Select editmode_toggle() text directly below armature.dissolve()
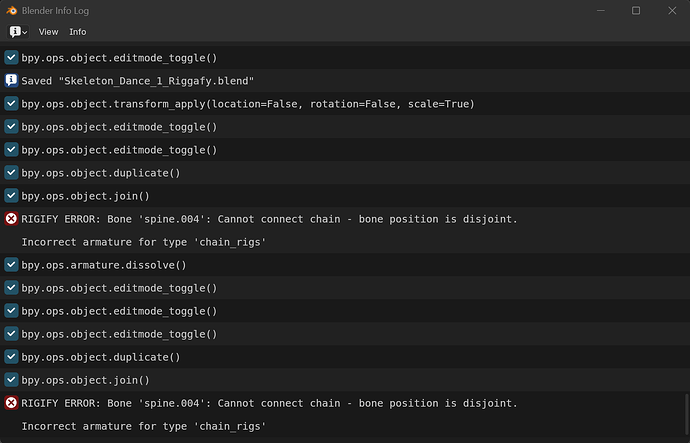The height and width of the screenshot is (443, 690). tap(119, 288)
